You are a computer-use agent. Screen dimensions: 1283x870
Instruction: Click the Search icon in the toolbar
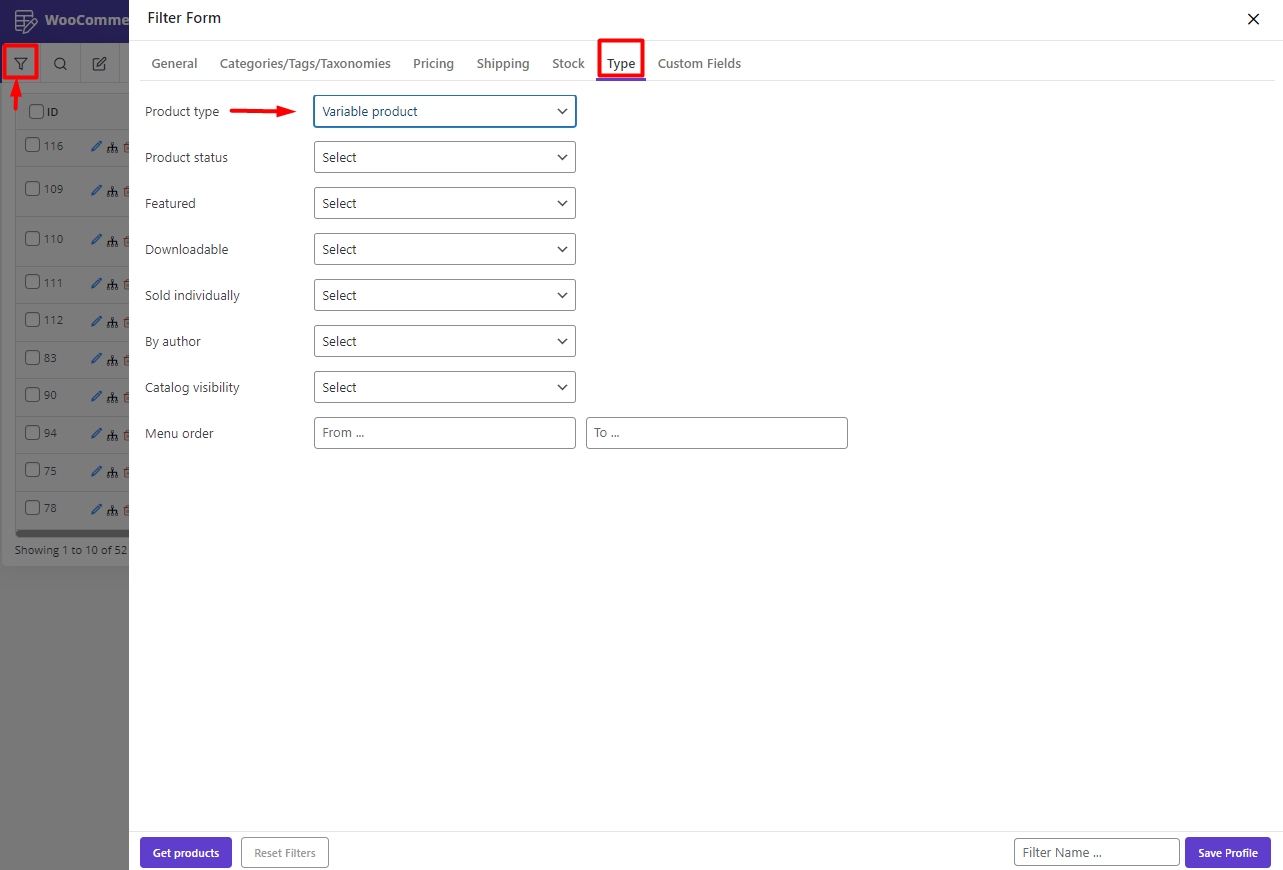point(59,62)
